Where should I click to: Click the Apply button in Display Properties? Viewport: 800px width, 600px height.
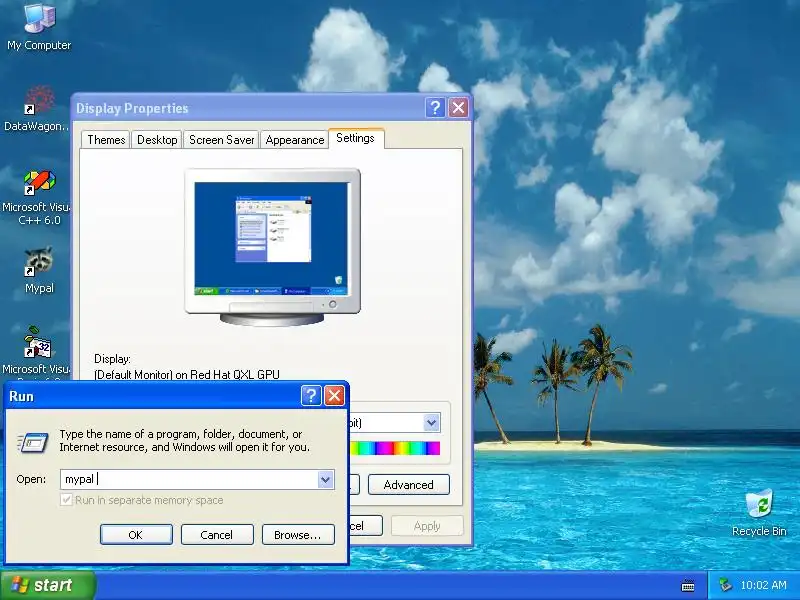pos(427,526)
